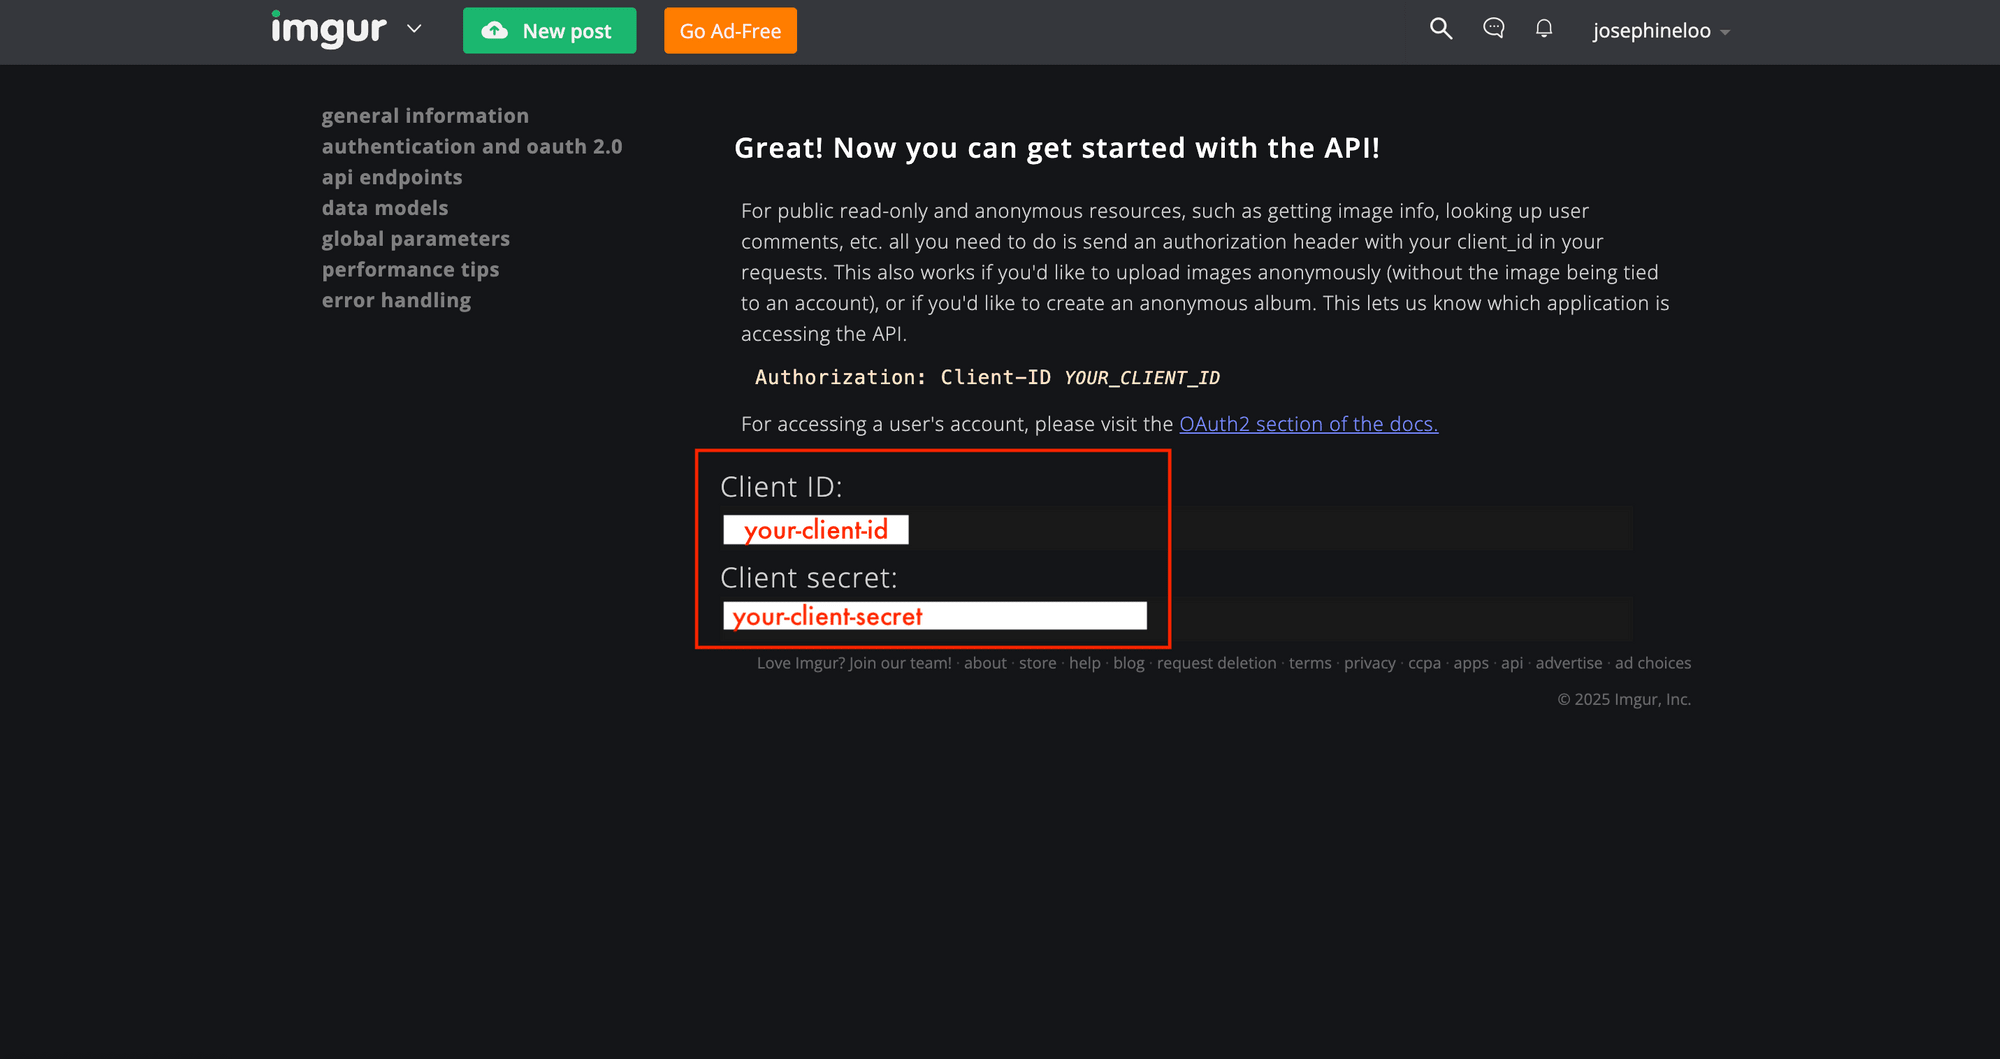Select performance tips in sidebar

[x=410, y=270]
